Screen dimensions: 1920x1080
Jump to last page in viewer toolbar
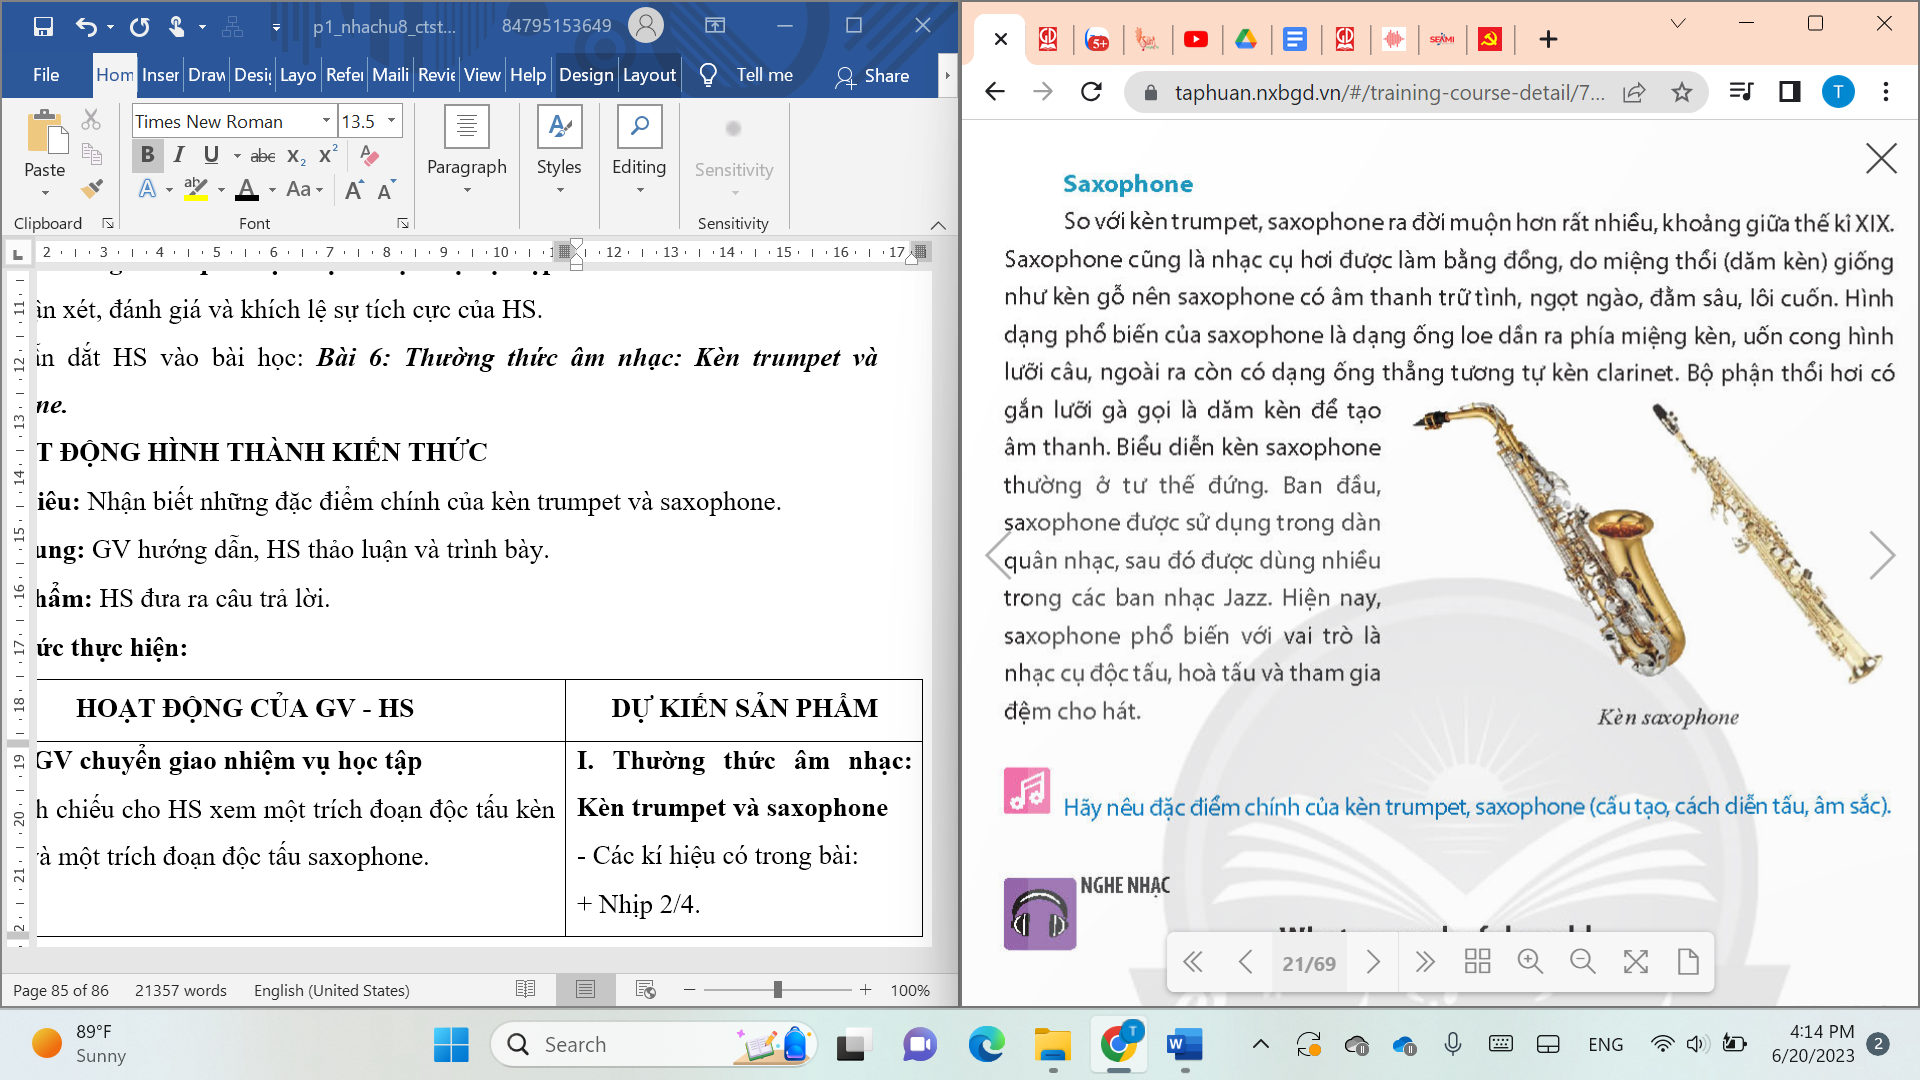1425,962
